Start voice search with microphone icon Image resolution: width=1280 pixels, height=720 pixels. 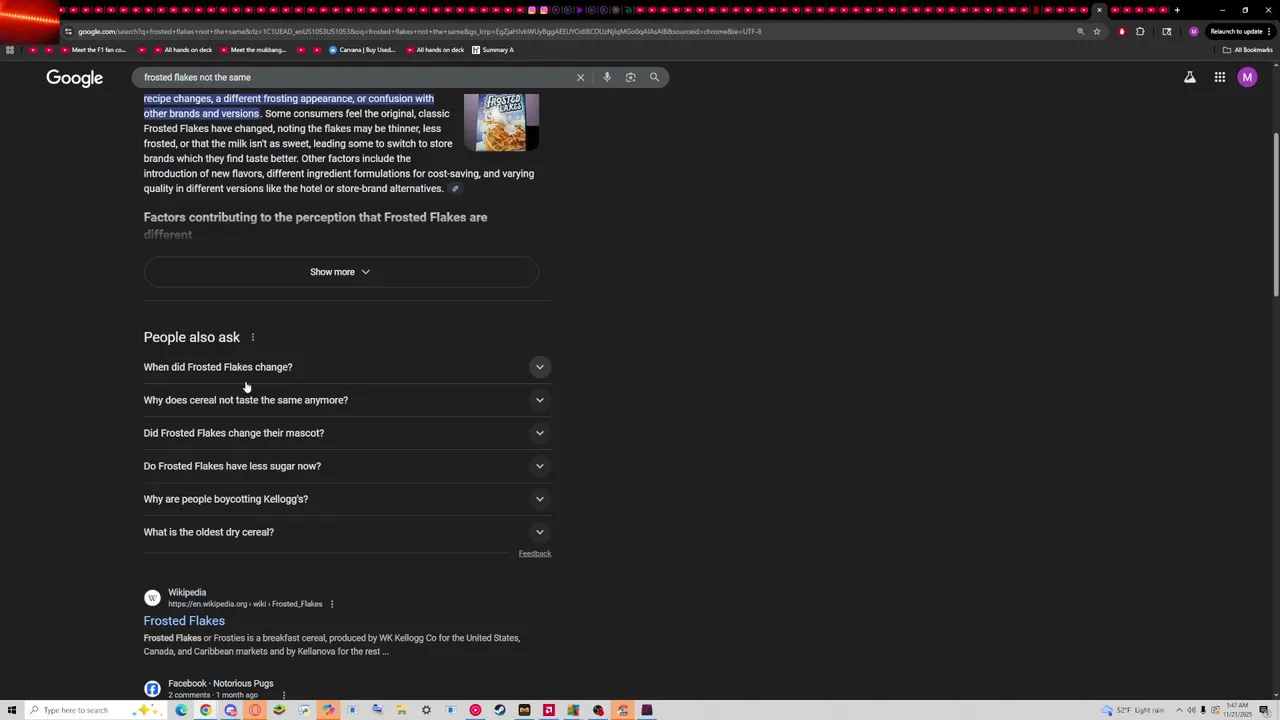point(606,77)
